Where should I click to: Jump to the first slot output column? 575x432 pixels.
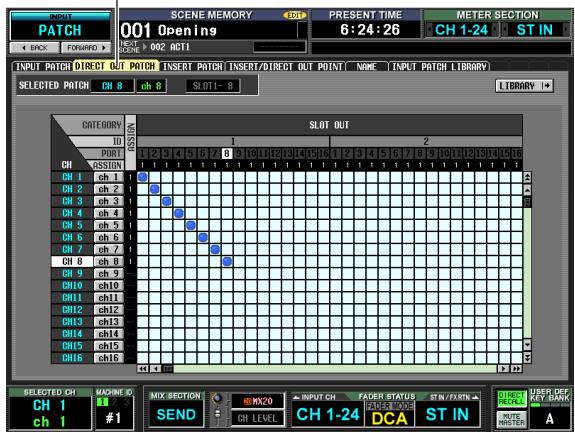[x=143, y=369]
